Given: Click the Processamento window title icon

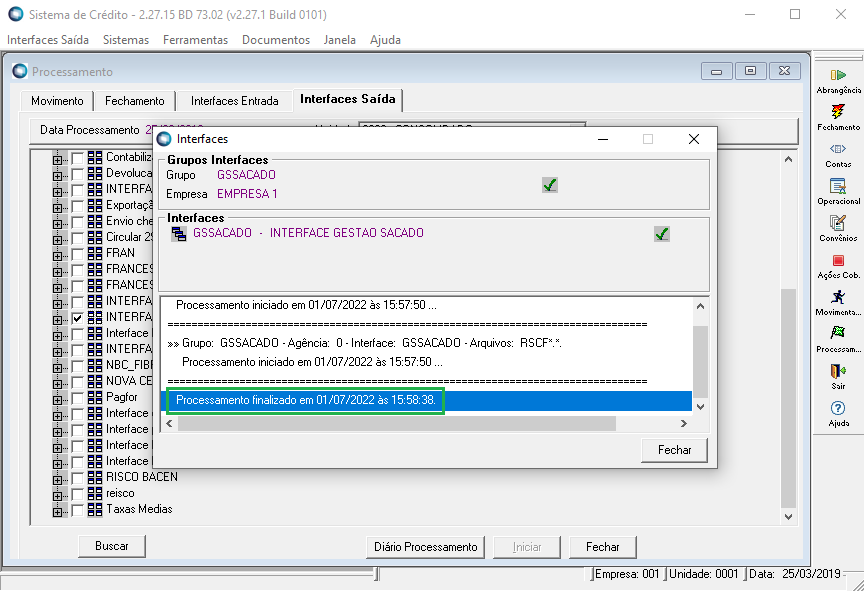Looking at the screenshot, I should 20,71.
